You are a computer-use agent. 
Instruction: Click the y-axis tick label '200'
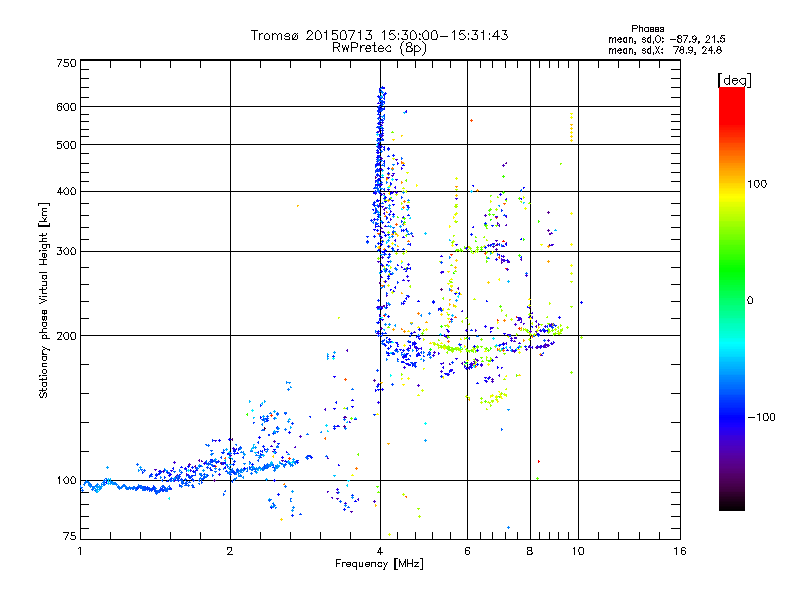tap(66, 336)
